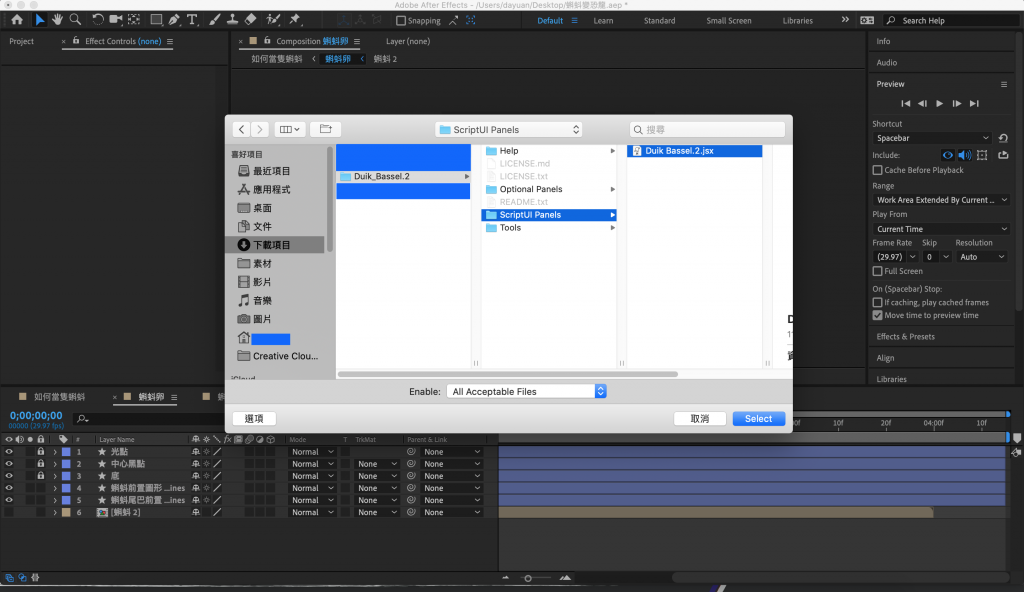Select the Hand tool
Viewport: 1024px width, 592px height.
57,20
